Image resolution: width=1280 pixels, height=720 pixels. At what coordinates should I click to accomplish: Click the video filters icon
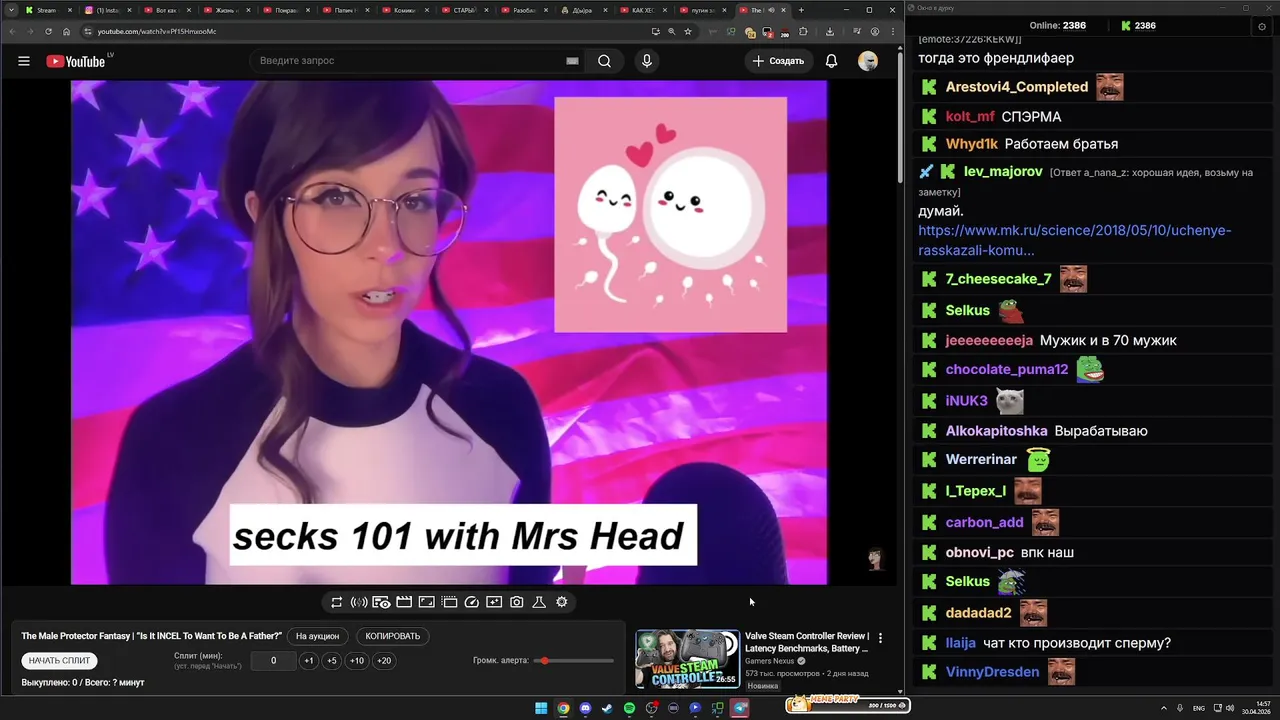click(x=494, y=602)
